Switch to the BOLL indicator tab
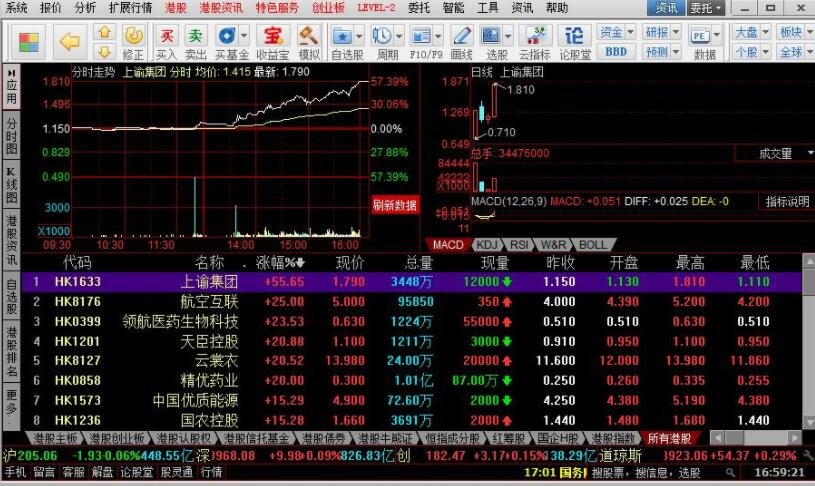Screen dimensions: 815x486 pyautogui.click(x=593, y=245)
